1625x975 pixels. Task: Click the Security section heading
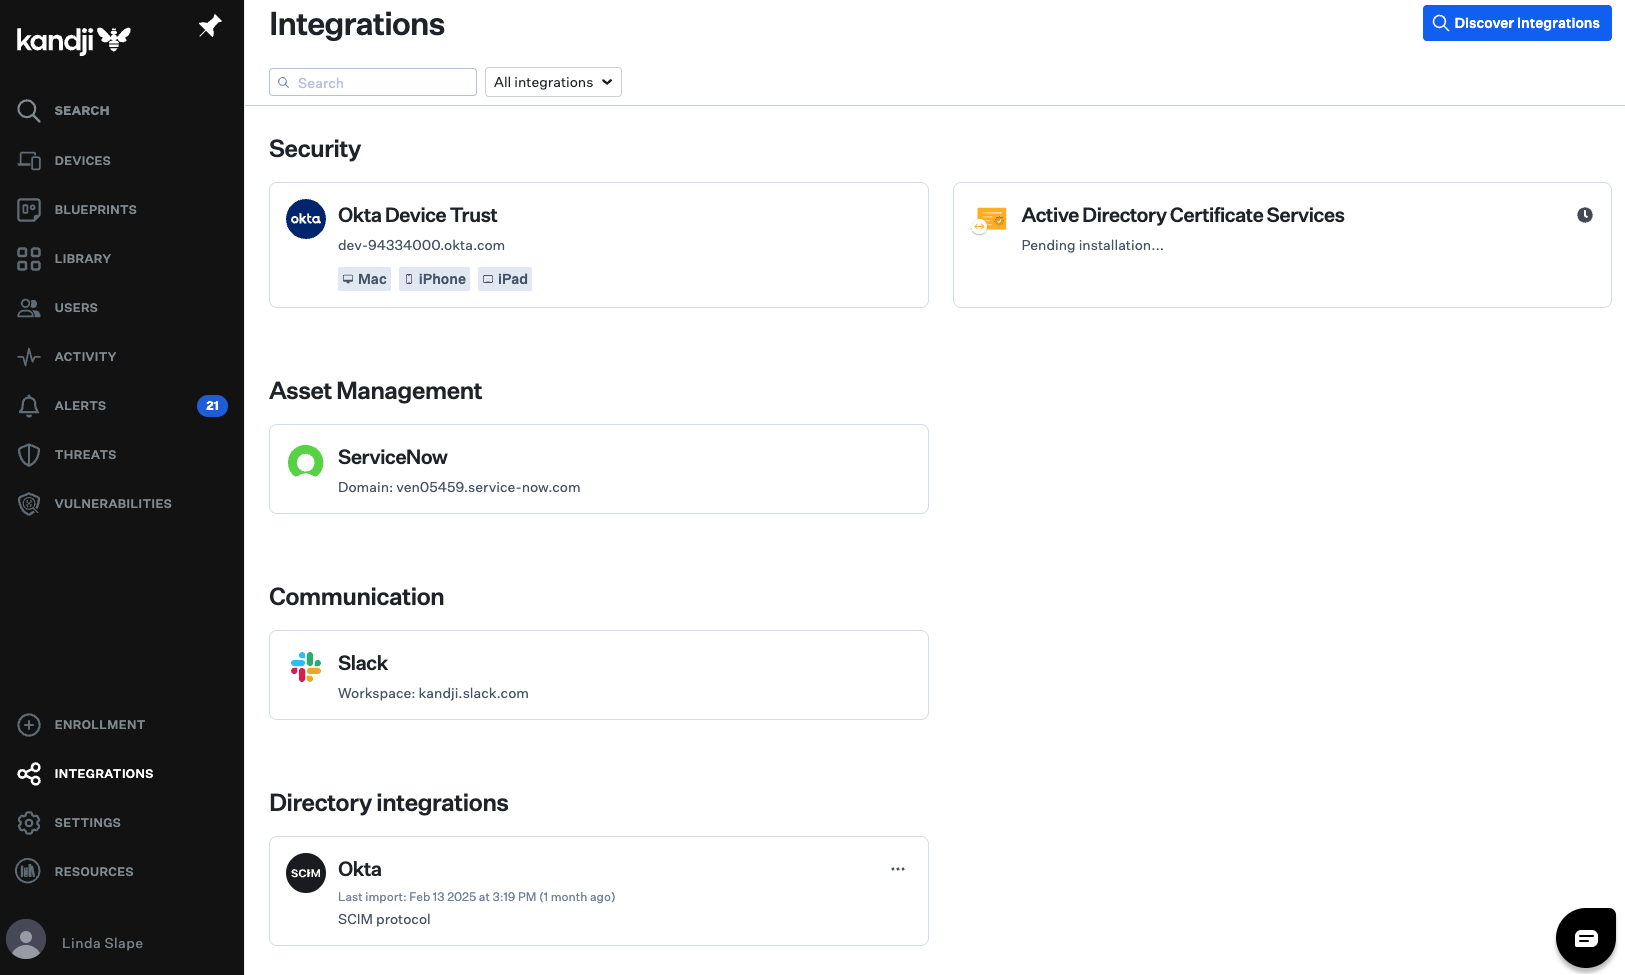coord(315,149)
